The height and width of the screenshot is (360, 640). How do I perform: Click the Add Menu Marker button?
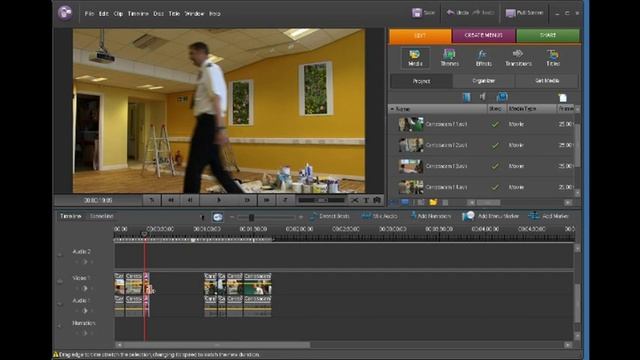coord(490,216)
